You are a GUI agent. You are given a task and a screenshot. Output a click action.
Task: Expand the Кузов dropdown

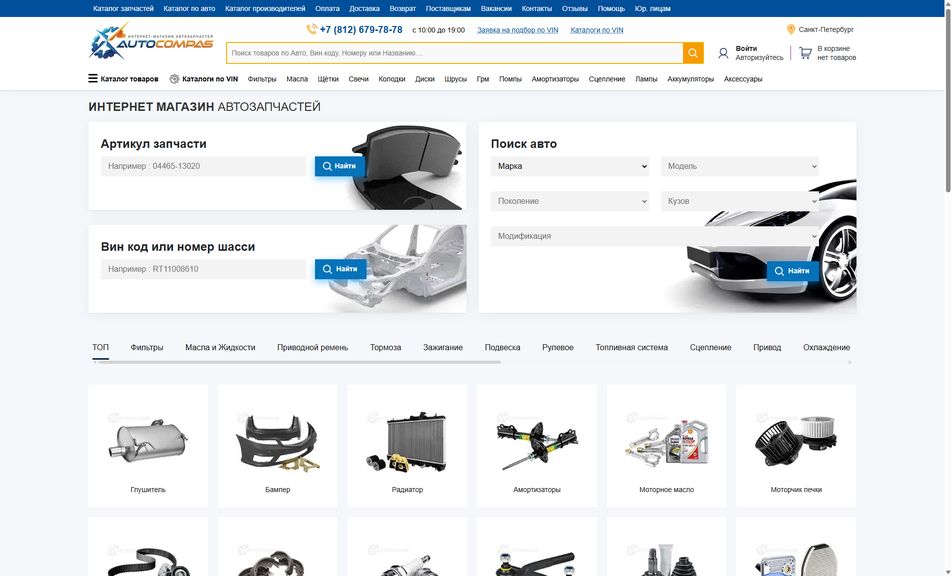point(740,201)
